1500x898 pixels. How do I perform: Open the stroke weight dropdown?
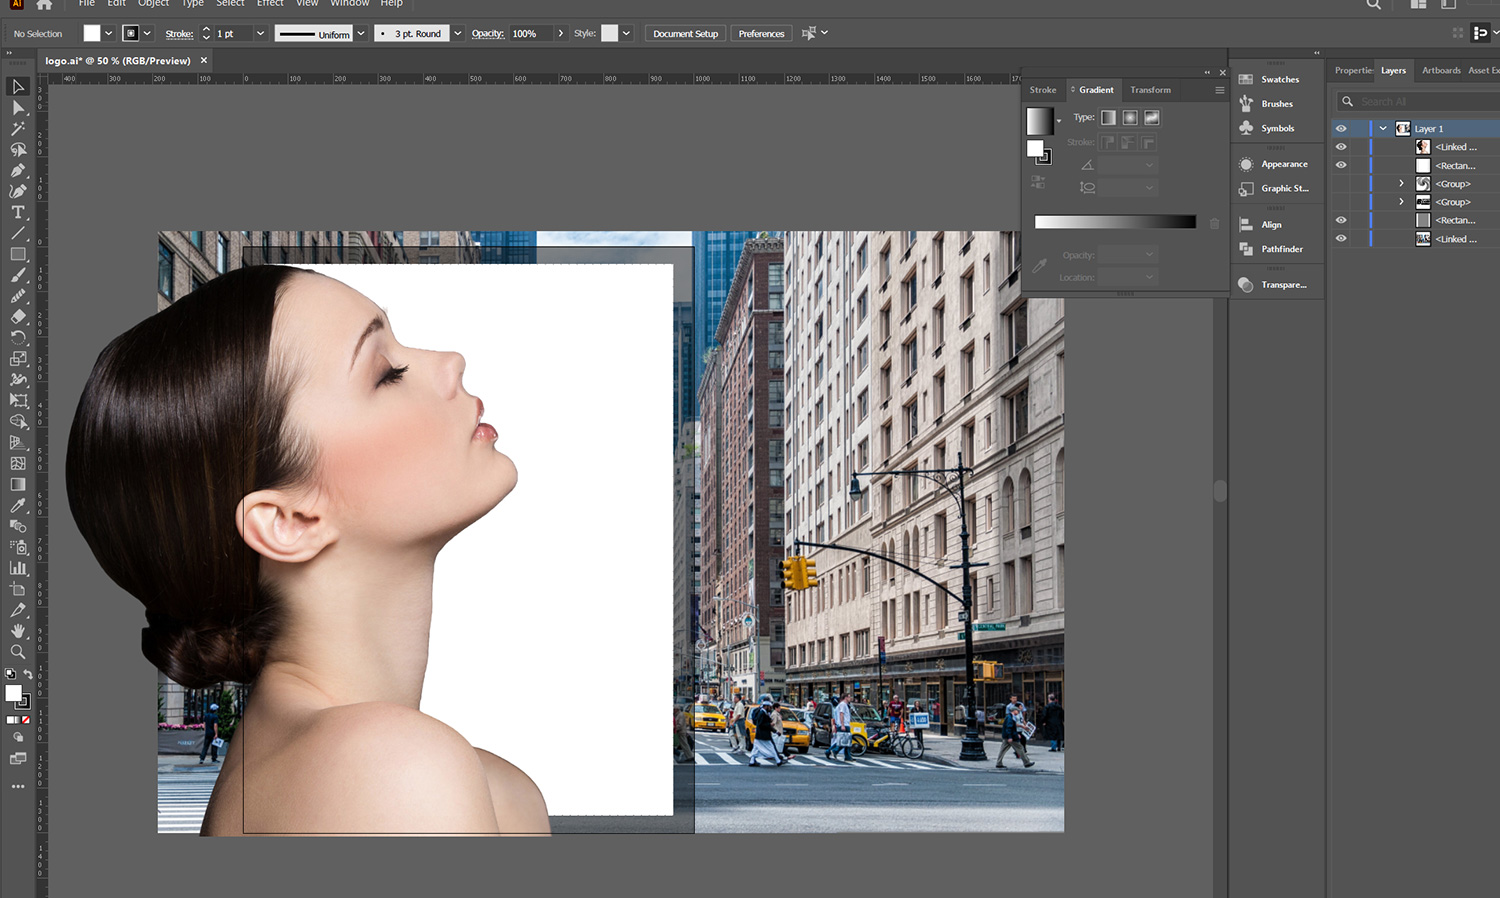click(260, 33)
